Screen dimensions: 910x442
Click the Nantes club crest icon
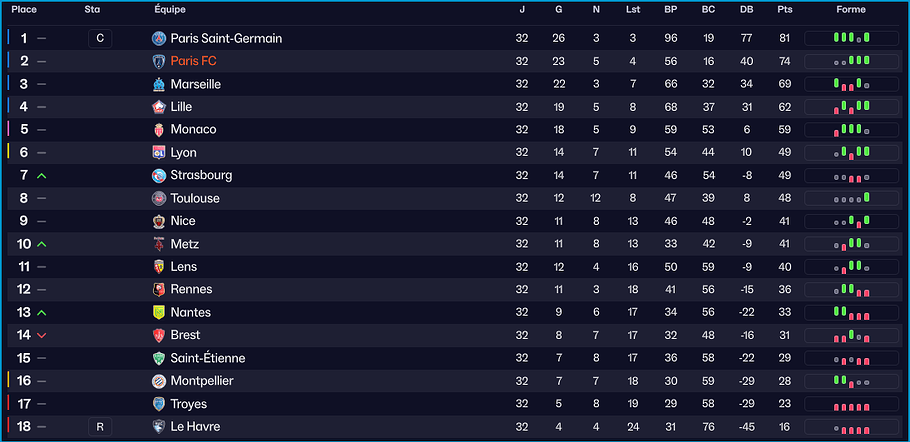(x=159, y=313)
